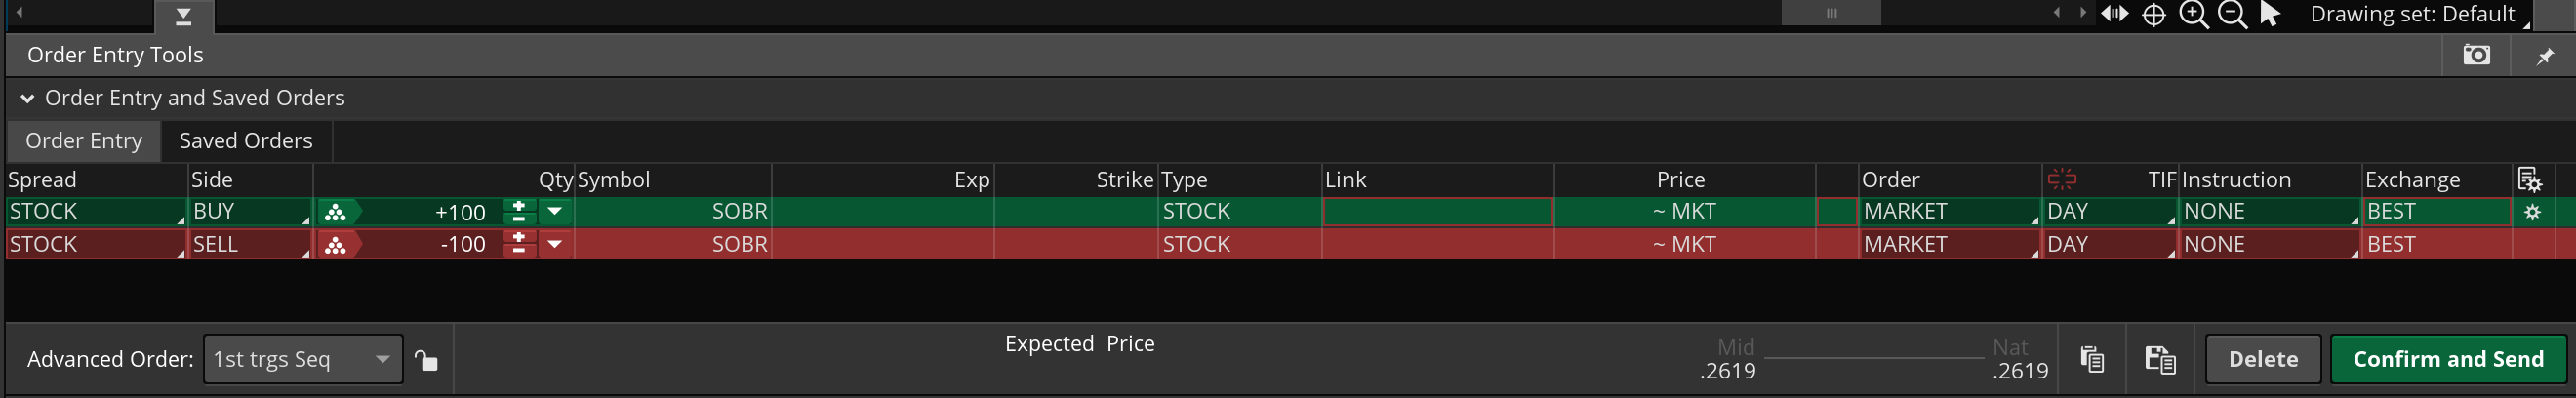The width and height of the screenshot is (2576, 398).
Task: Select the pointer cursor drawing tool
Action: click(2270, 14)
